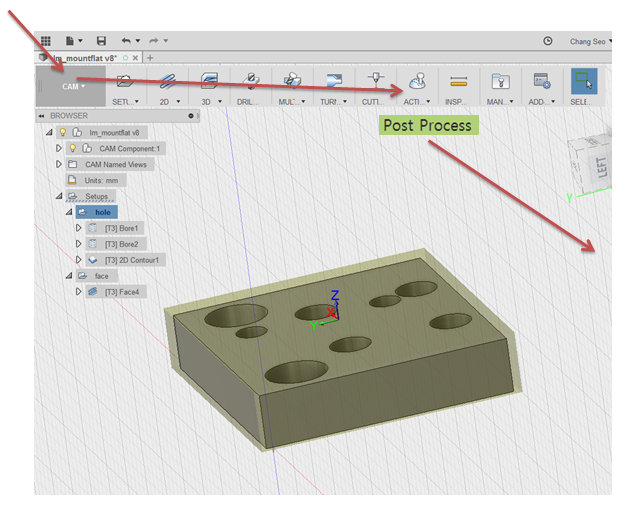
Task: Expand the SETUP menu arrow
Action: click(137, 101)
